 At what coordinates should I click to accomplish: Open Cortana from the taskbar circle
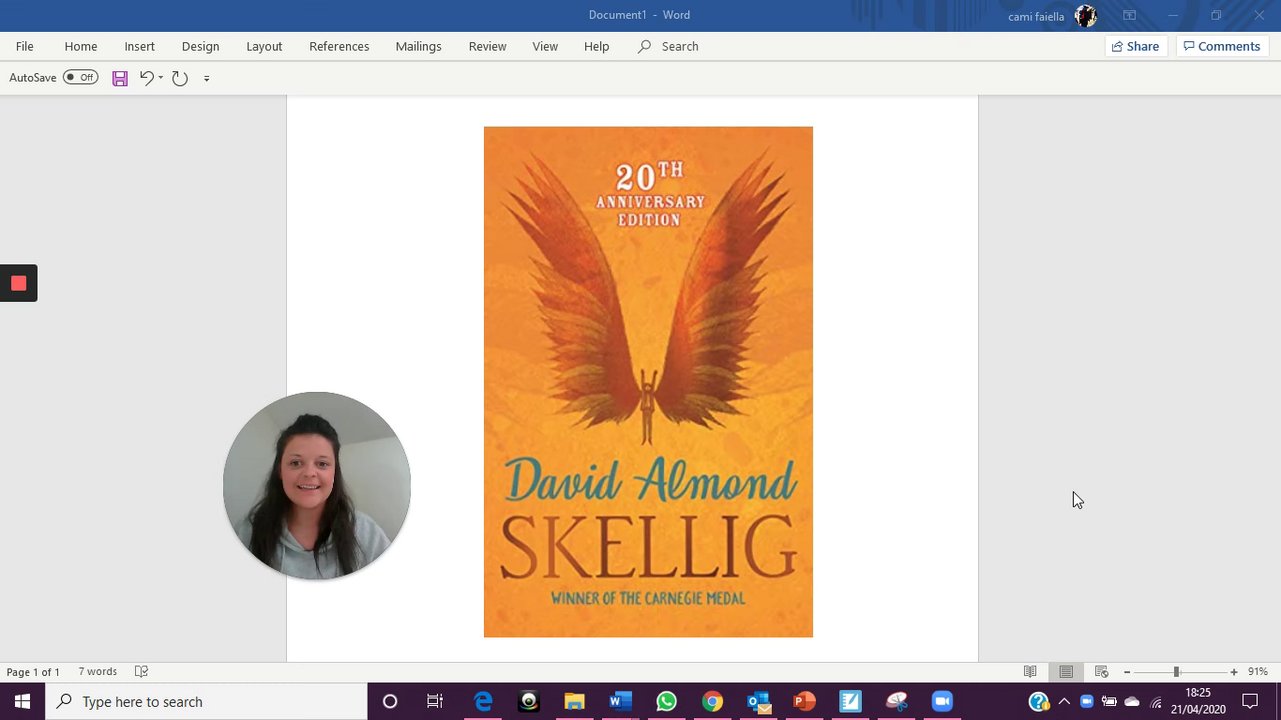click(x=390, y=701)
